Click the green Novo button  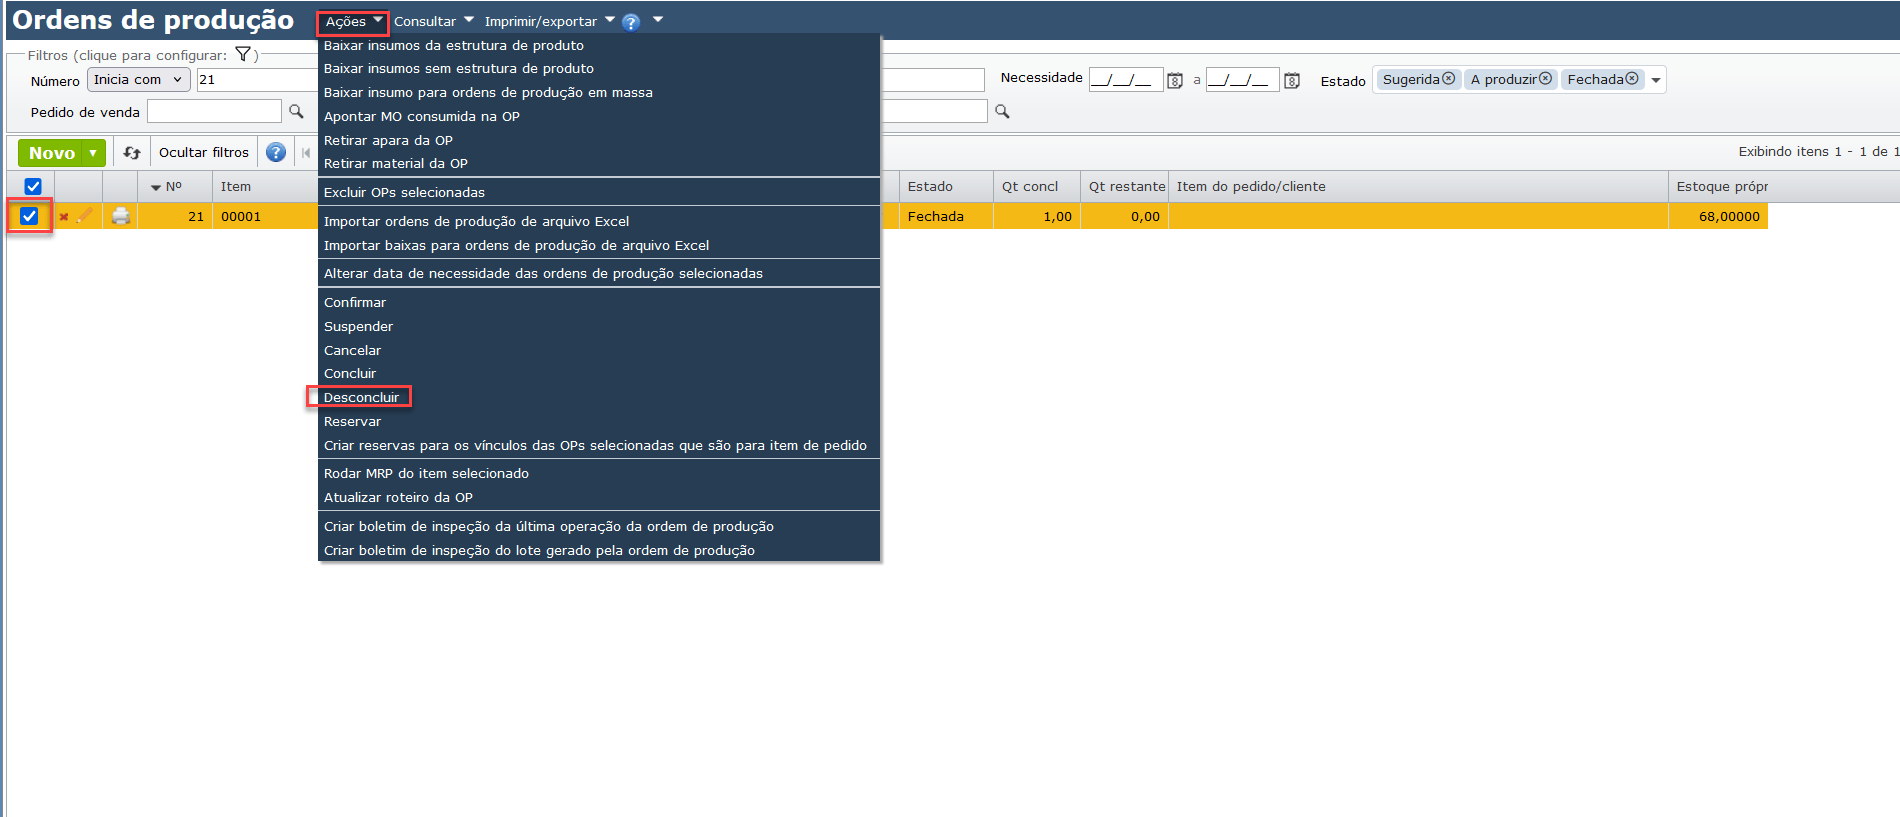[x=51, y=153]
